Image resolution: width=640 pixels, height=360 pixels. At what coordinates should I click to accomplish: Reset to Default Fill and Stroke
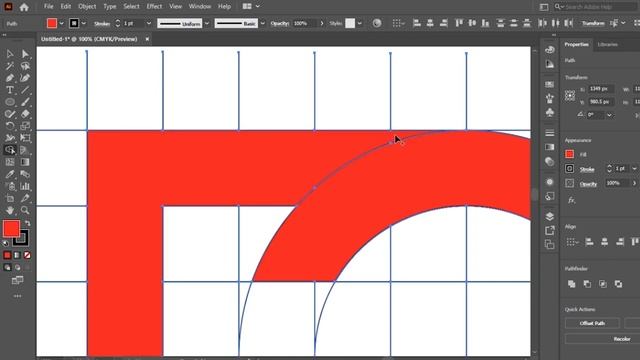[5, 243]
